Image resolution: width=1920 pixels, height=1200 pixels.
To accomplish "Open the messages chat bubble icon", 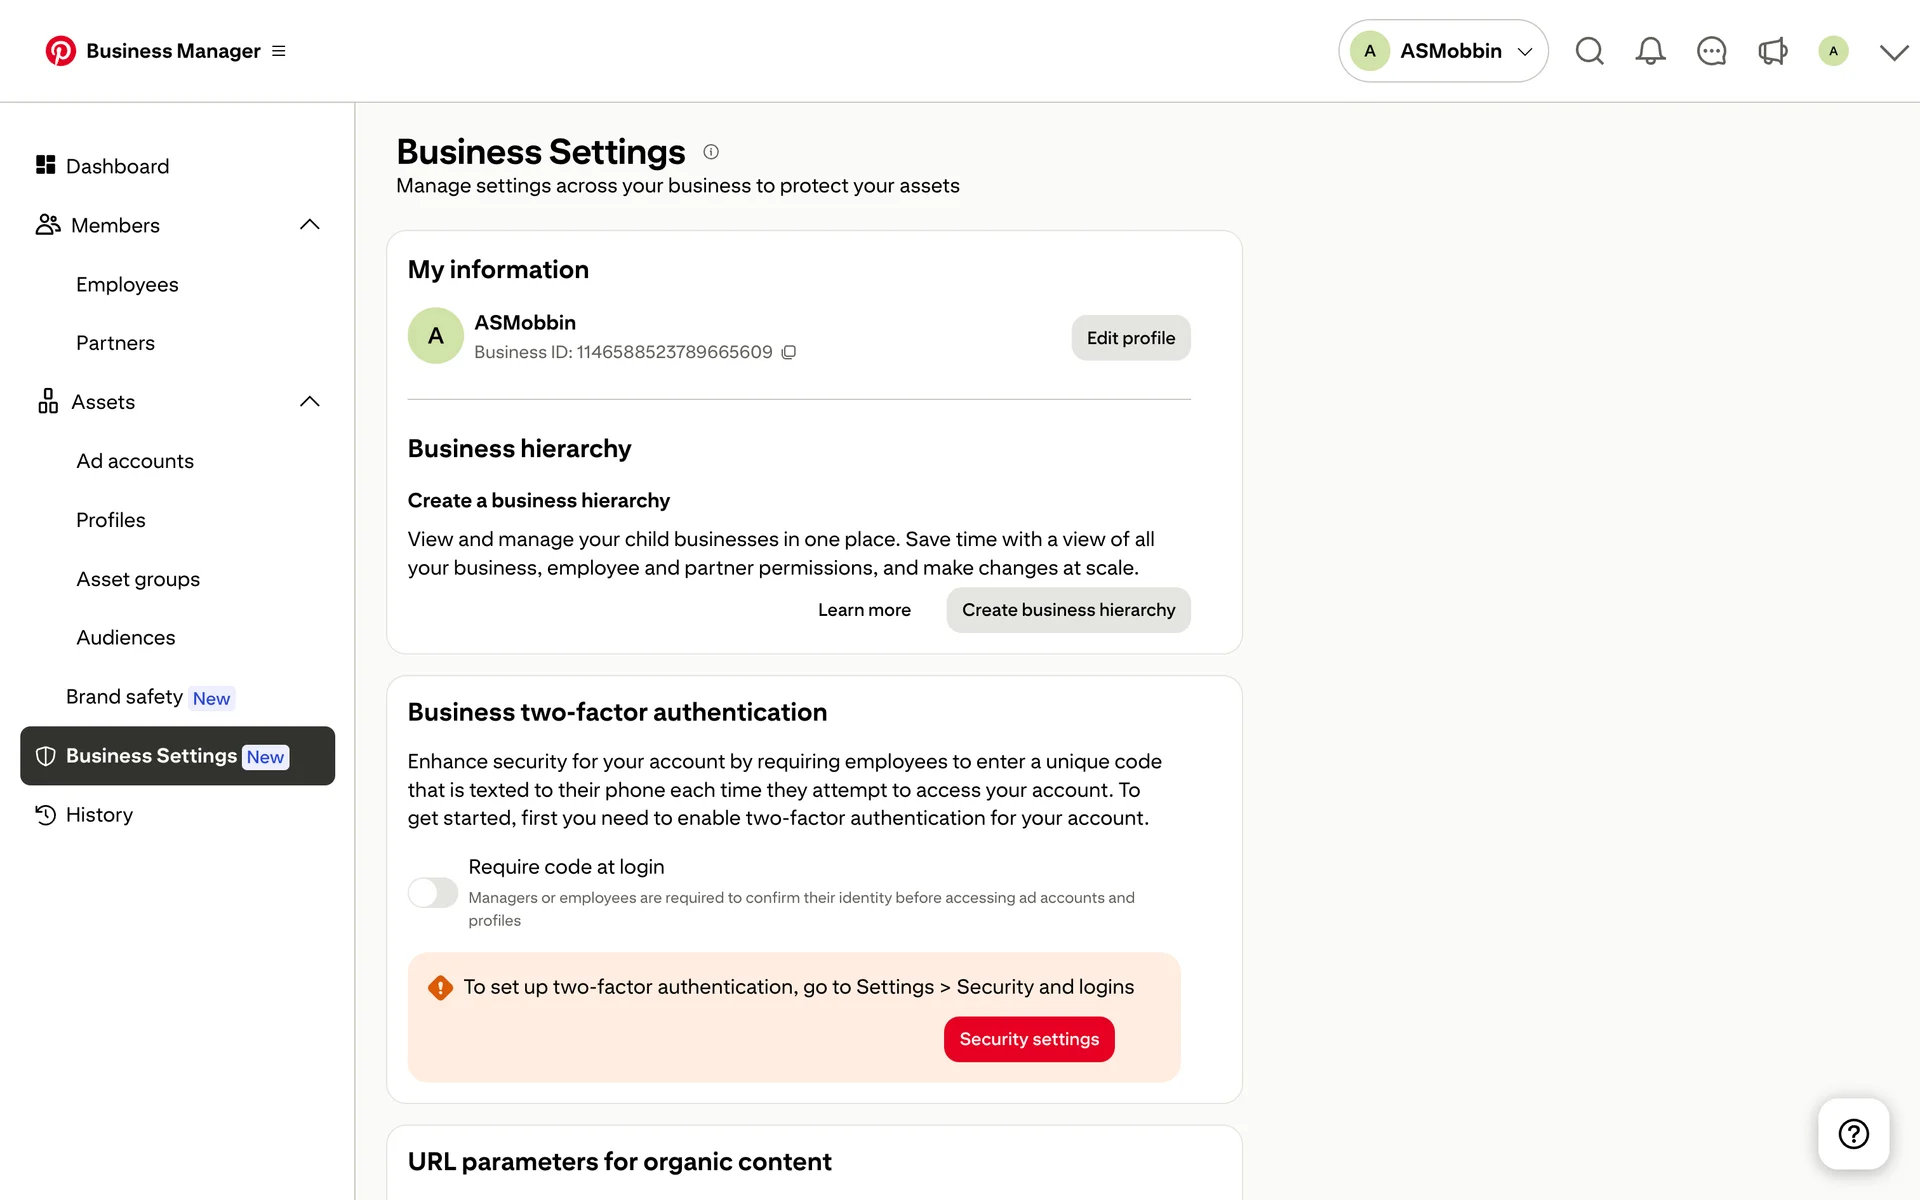I will tap(1711, 51).
